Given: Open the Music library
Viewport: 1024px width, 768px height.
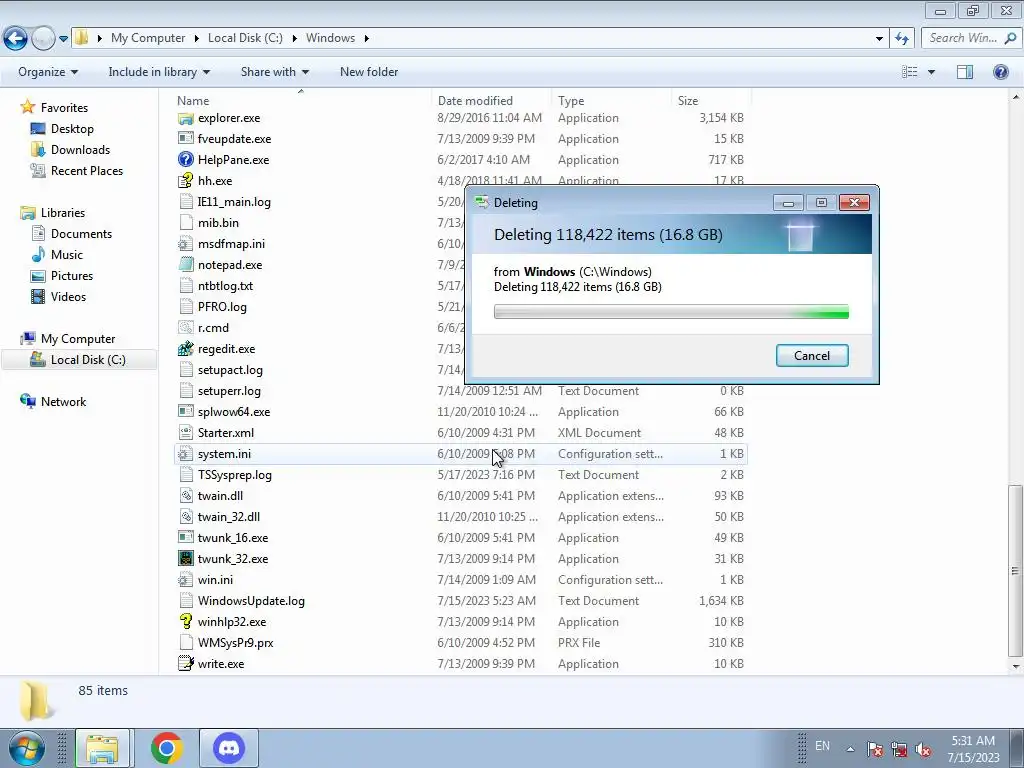Looking at the screenshot, I should pyautogui.click(x=67, y=255).
